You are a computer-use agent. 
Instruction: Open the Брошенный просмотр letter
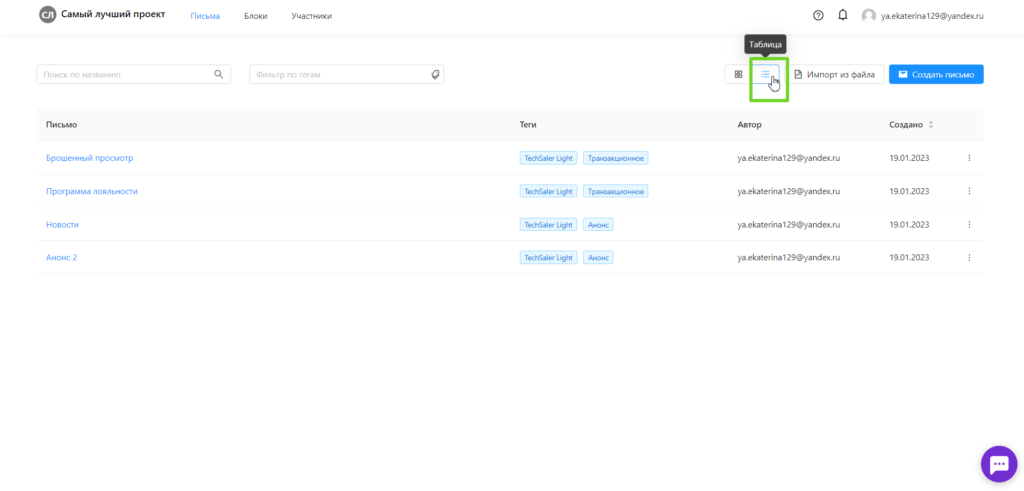tap(89, 158)
